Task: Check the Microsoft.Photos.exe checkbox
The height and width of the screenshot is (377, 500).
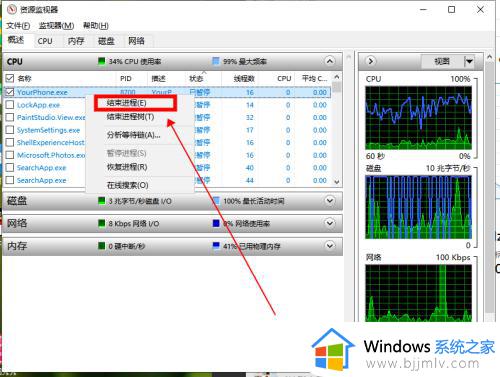Action: (x=10, y=155)
